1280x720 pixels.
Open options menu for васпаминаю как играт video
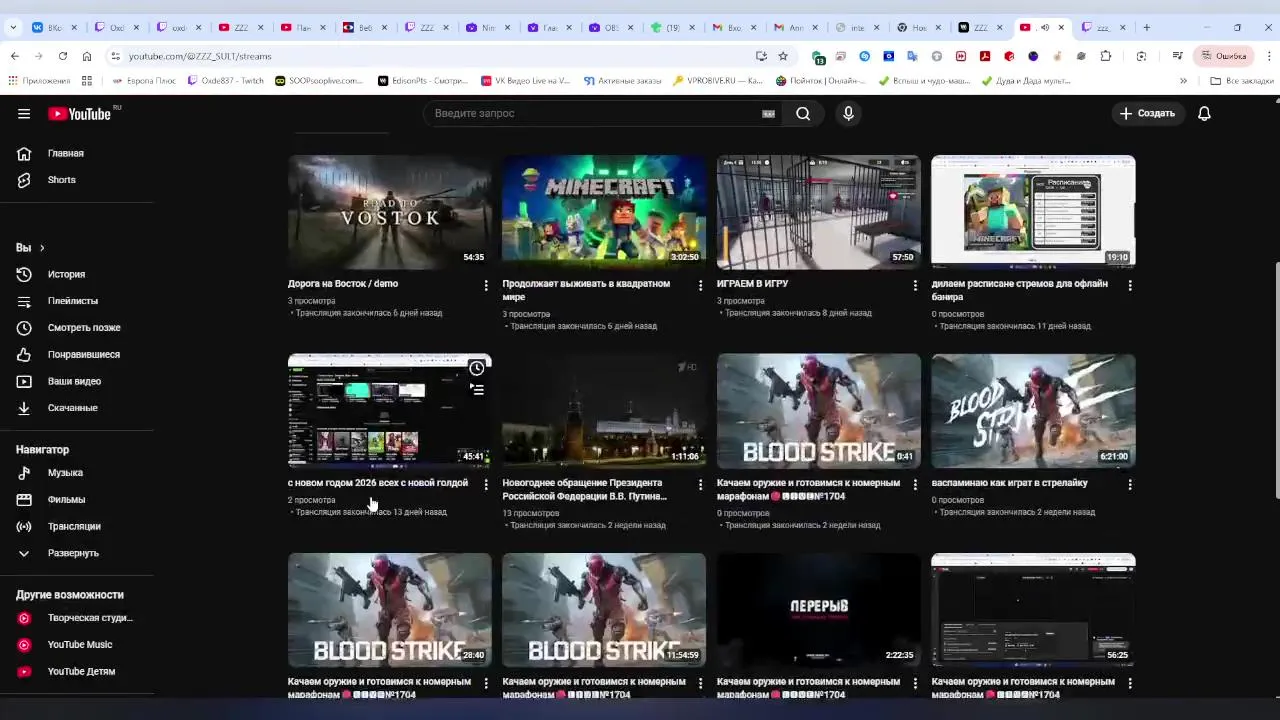point(1130,485)
